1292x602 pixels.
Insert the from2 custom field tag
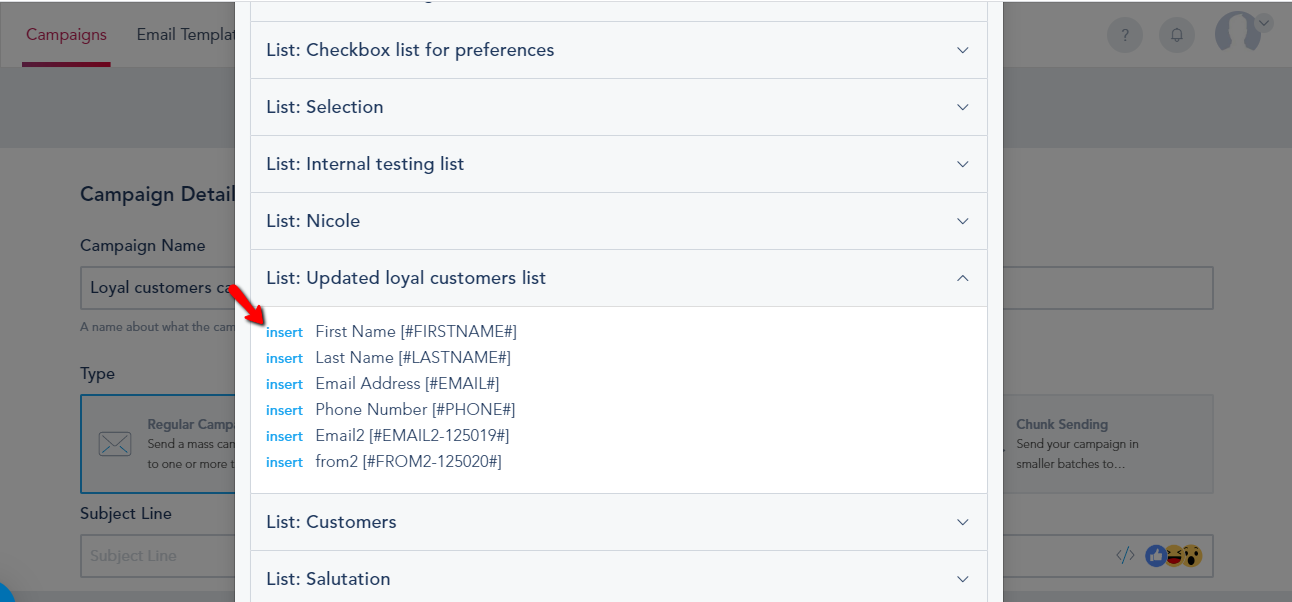284,463
